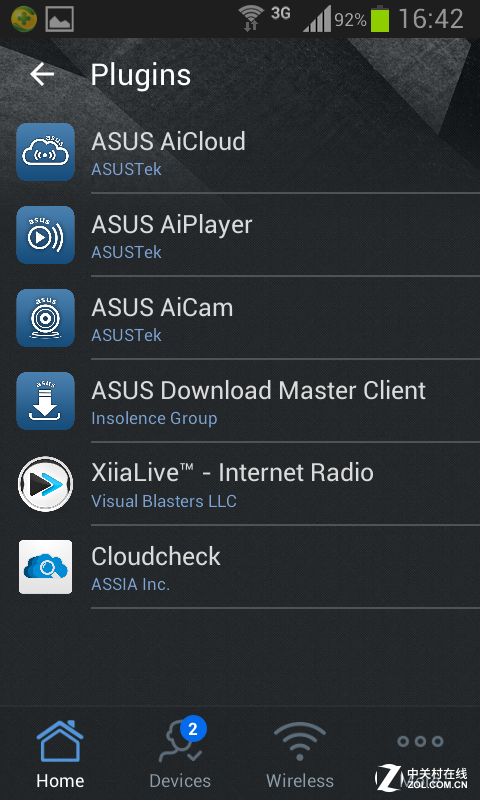Switch to the Wireless tab
Screen dimensions: 480x800
[300, 755]
